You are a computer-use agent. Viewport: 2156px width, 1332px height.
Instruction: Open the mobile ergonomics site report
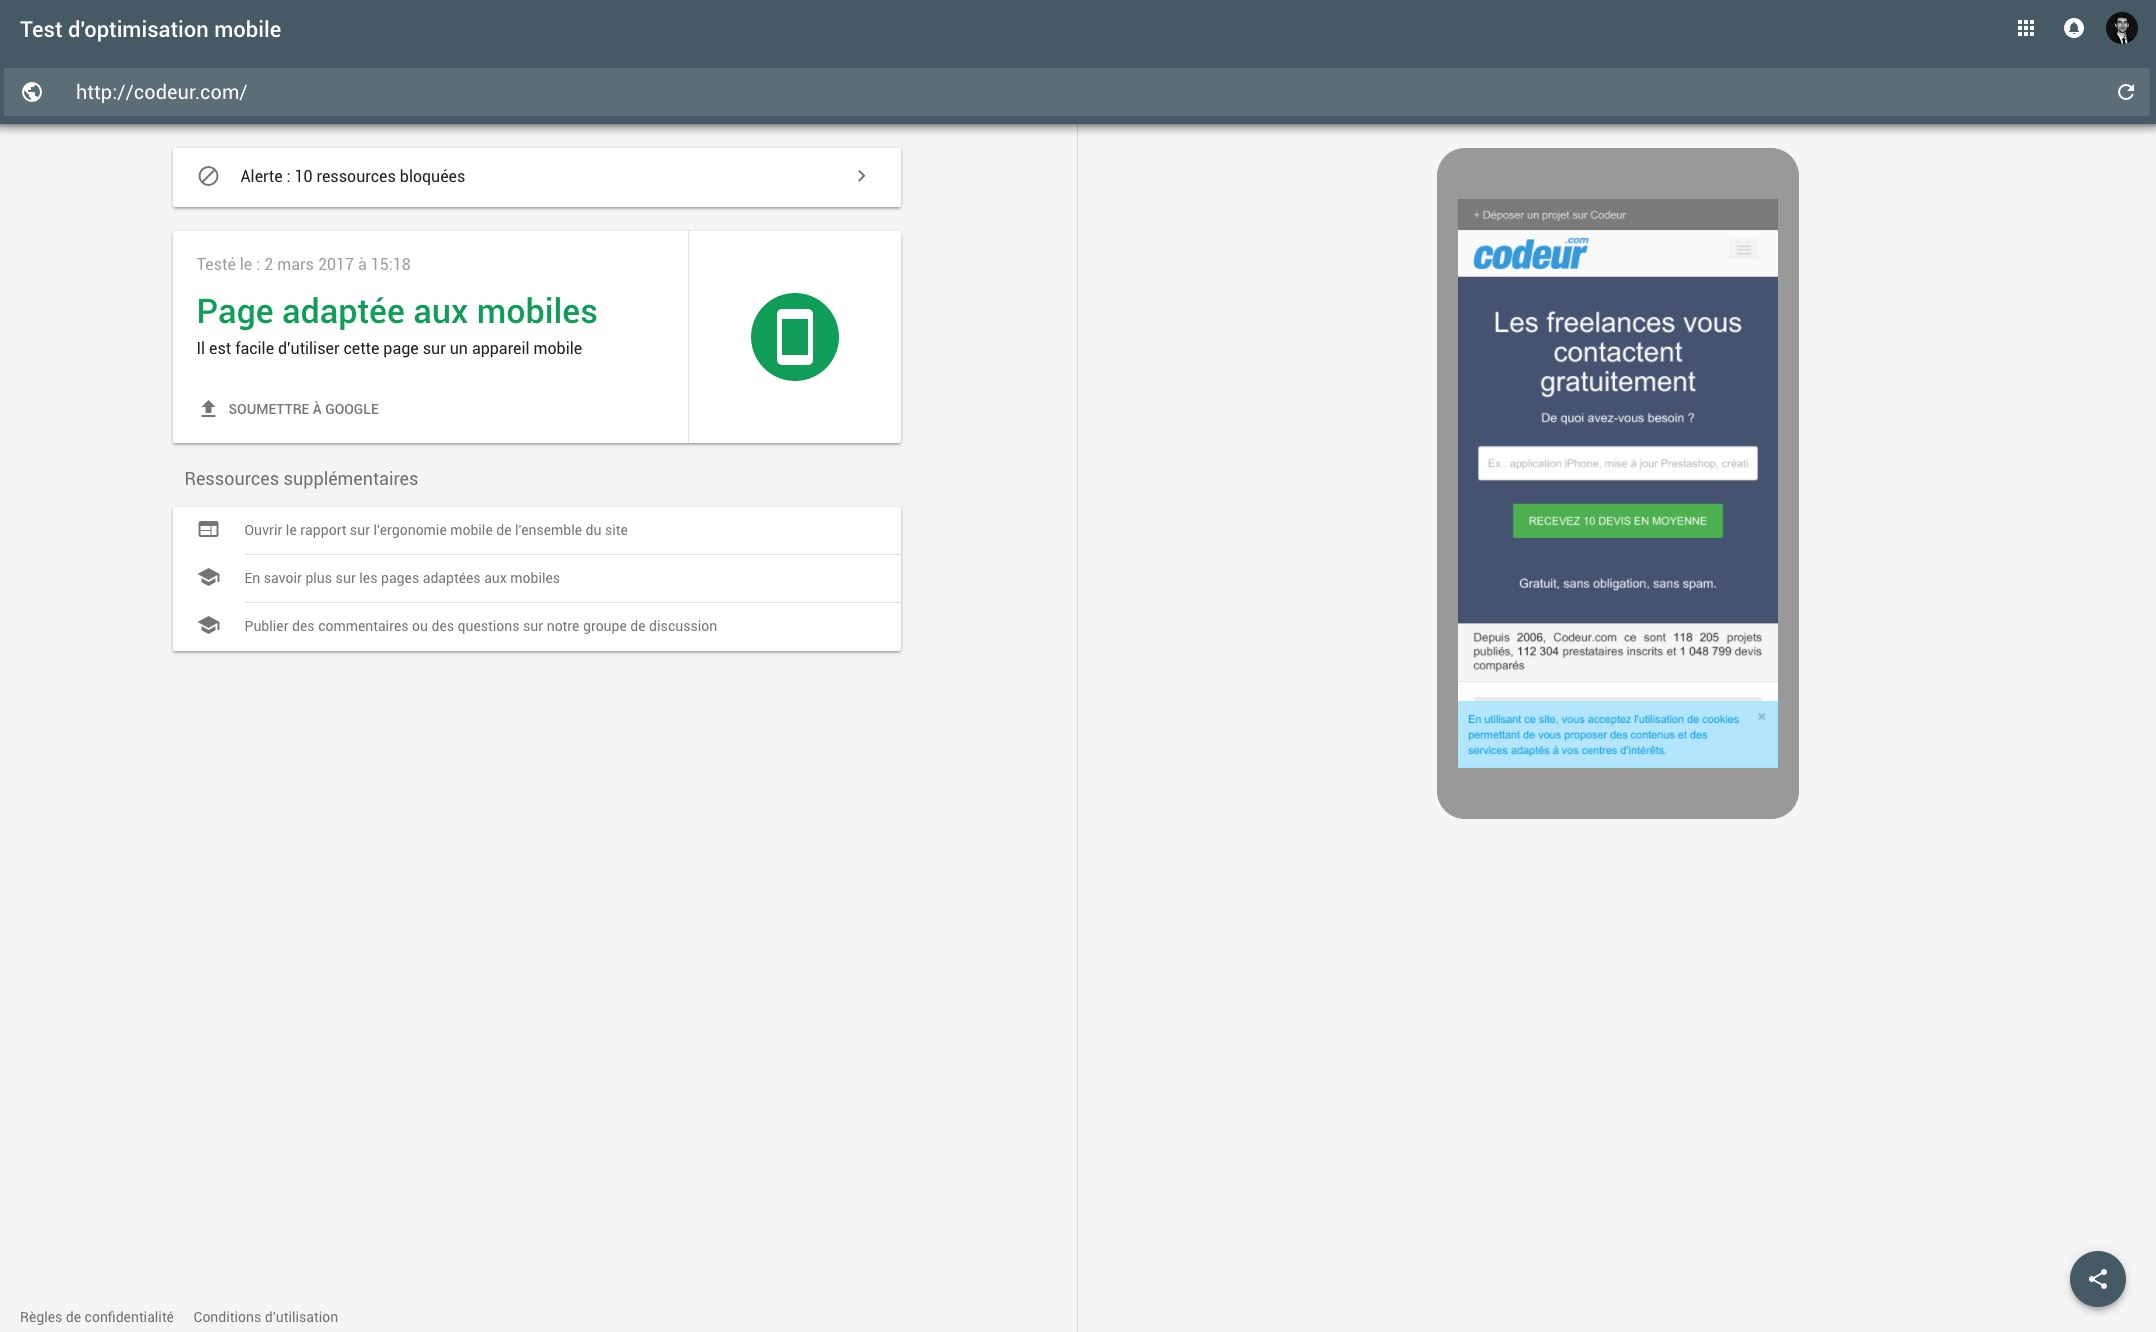pyautogui.click(x=436, y=530)
